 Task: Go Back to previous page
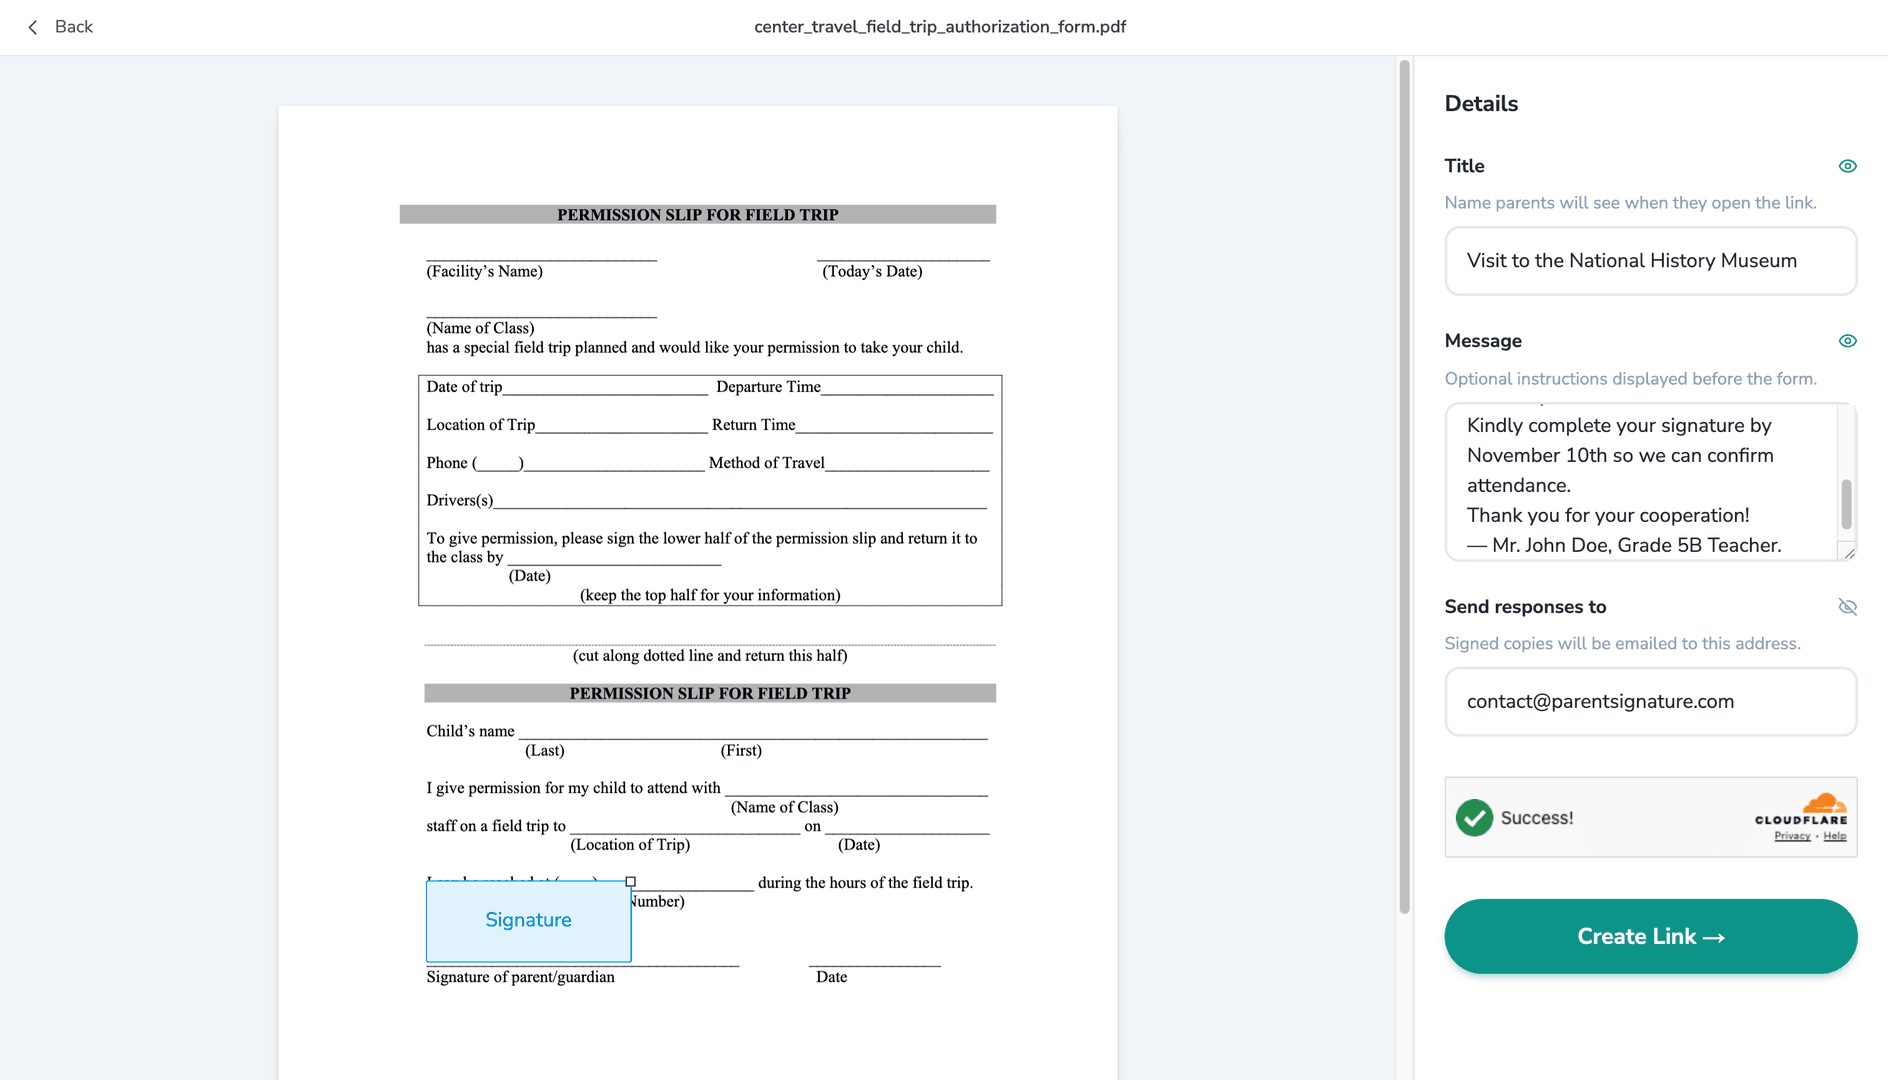60,27
